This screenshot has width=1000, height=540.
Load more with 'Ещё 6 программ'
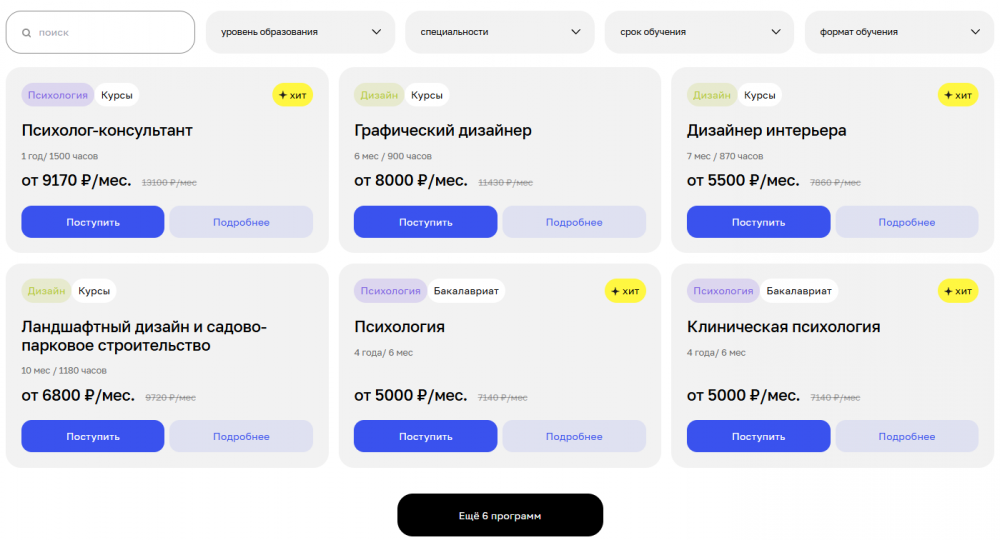500,515
